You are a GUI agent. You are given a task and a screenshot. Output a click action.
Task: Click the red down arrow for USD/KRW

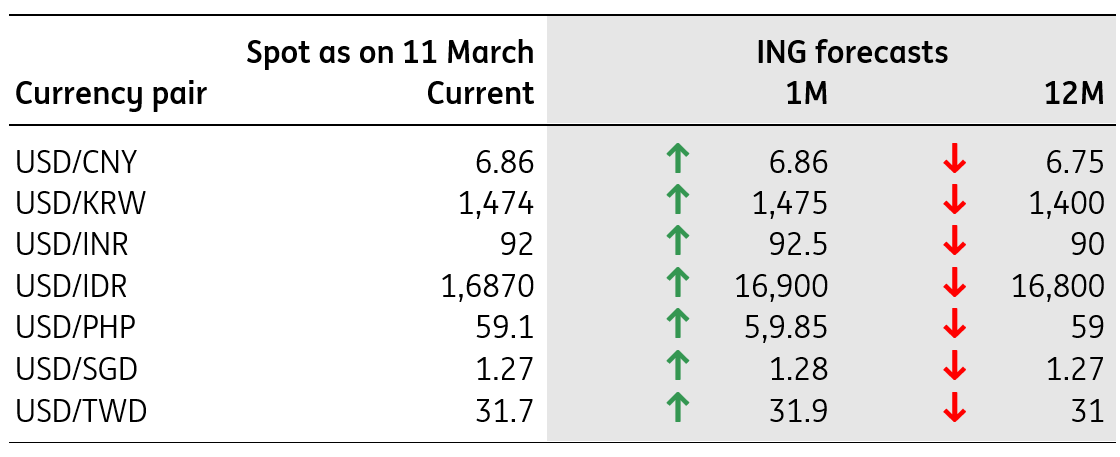954,203
